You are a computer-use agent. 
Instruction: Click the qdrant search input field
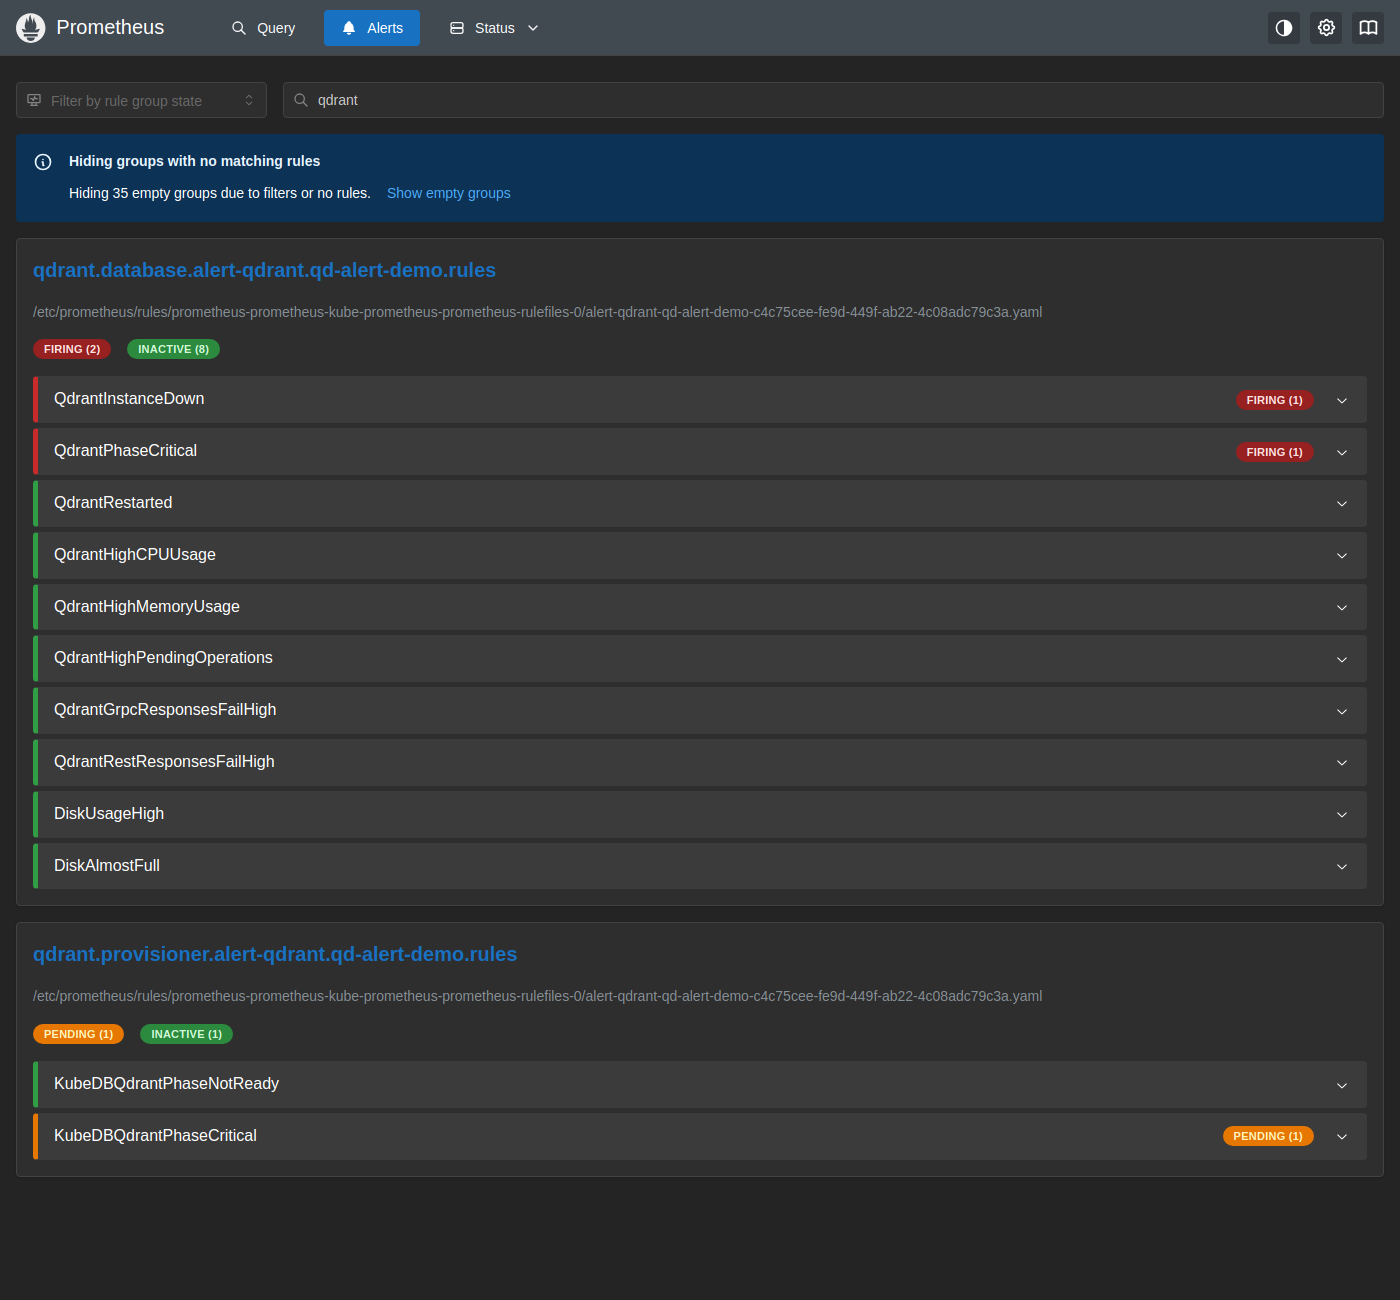coord(833,100)
